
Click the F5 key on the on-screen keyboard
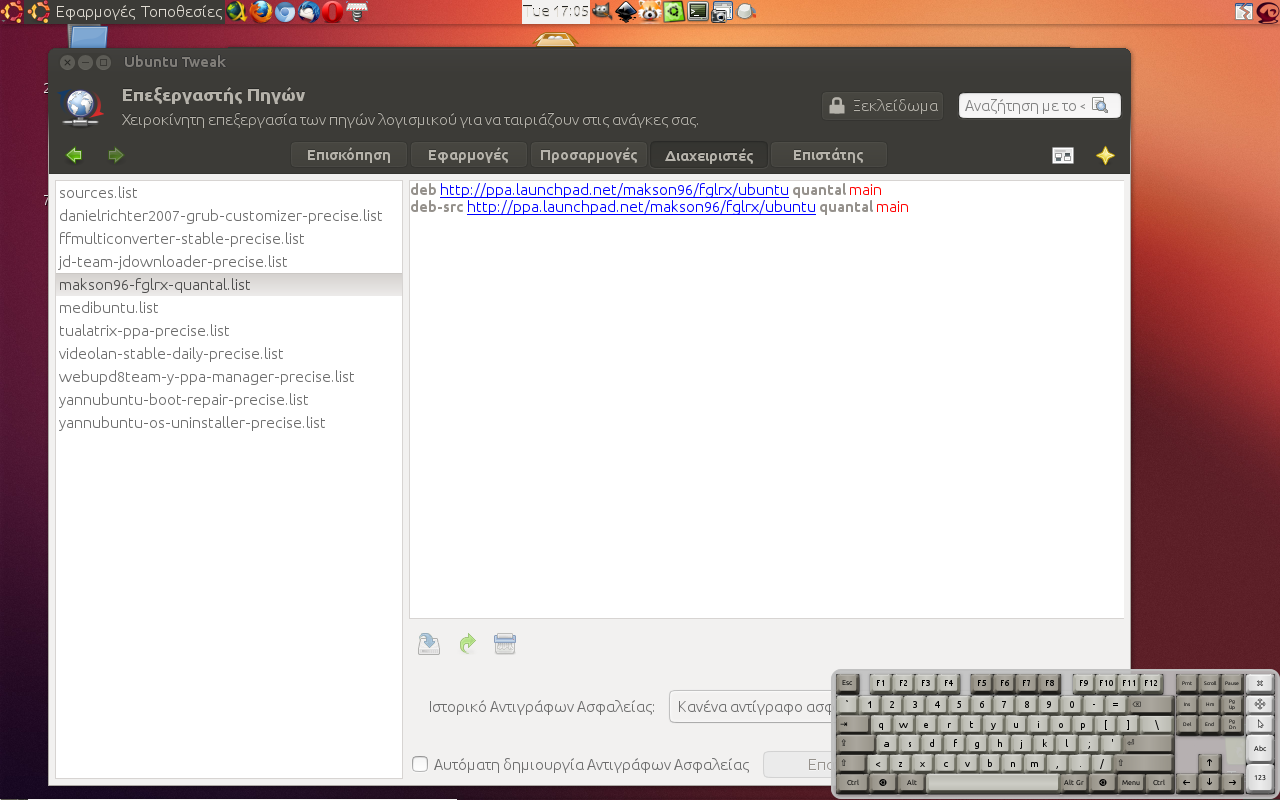tap(982, 683)
